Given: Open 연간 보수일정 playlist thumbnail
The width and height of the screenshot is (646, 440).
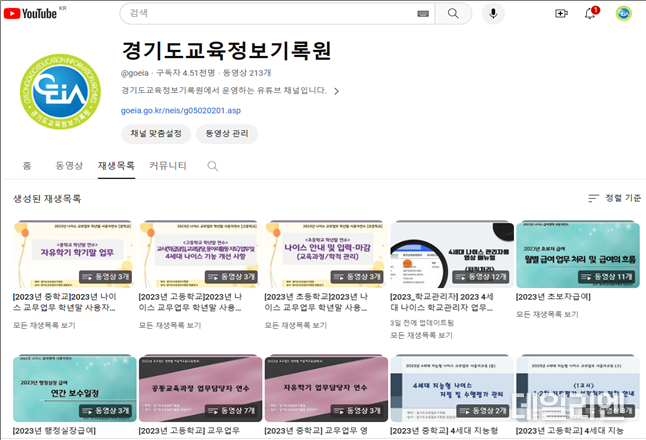Looking at the screenshot, I should [74, 388].
